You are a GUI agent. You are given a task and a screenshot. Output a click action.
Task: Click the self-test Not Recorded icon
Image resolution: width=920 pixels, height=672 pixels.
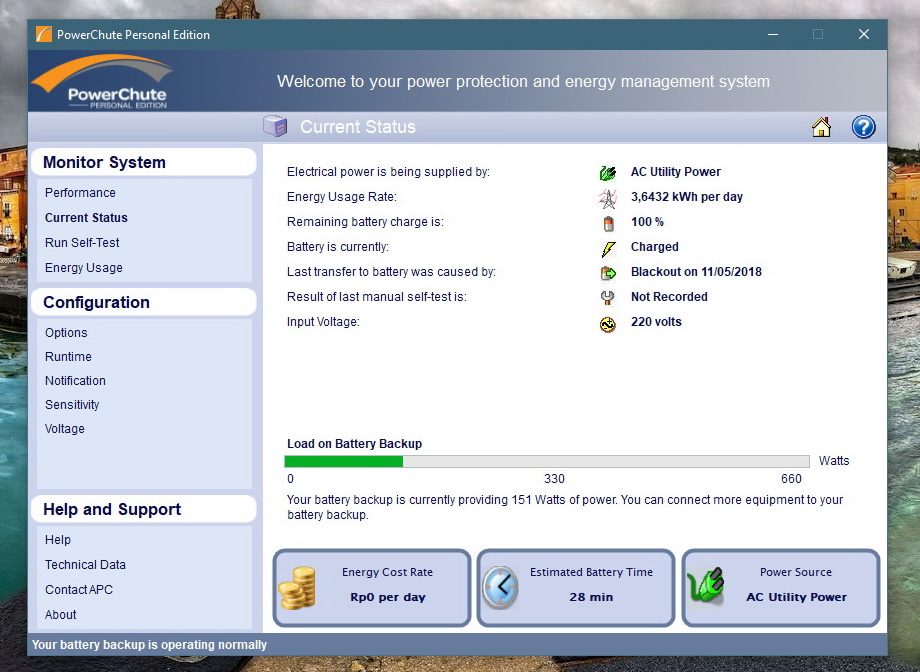click(x=608, y=298)
